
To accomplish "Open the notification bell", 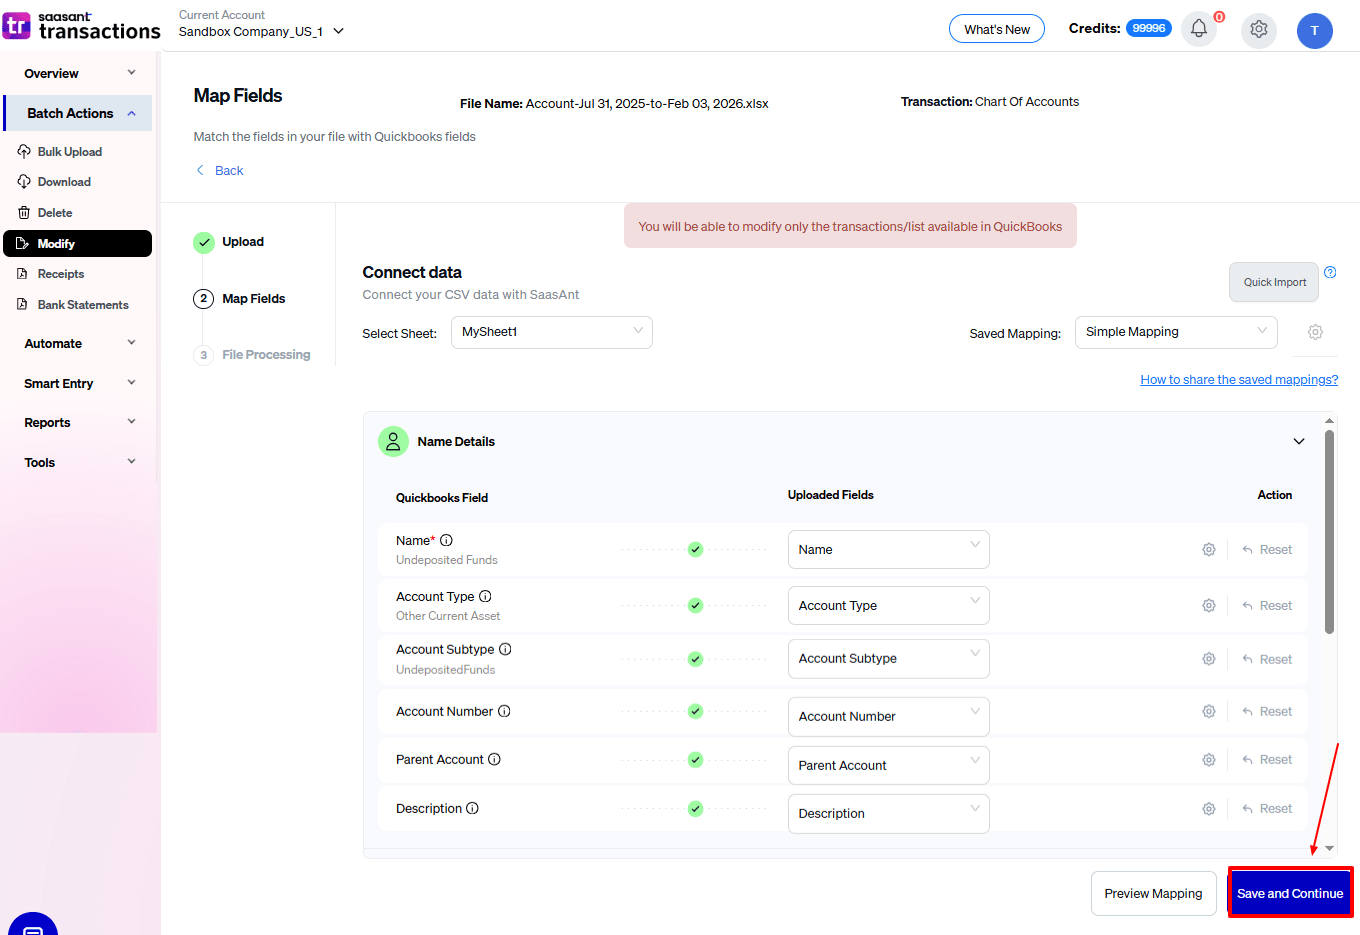I will [1199, 29].
